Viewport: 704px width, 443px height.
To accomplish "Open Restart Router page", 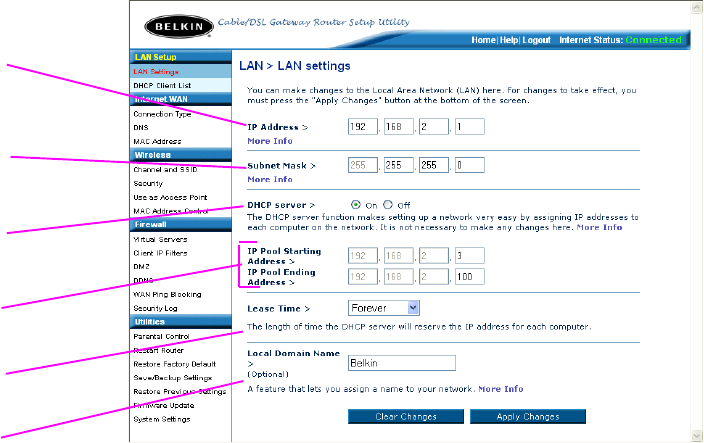I will click(x=158, y=350).
